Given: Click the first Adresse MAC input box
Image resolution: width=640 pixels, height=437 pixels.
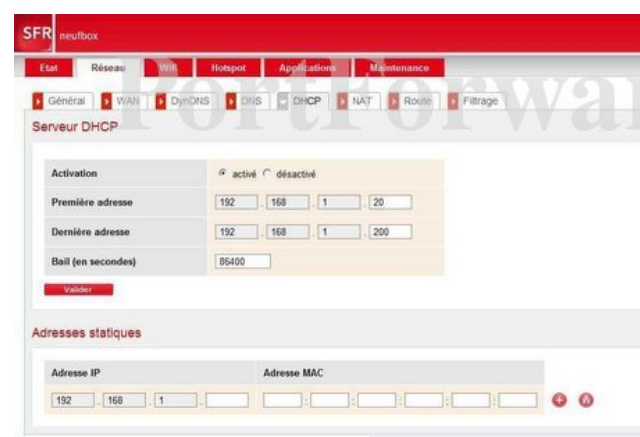Looking at the screenshot, I should [x=281, y=400].
